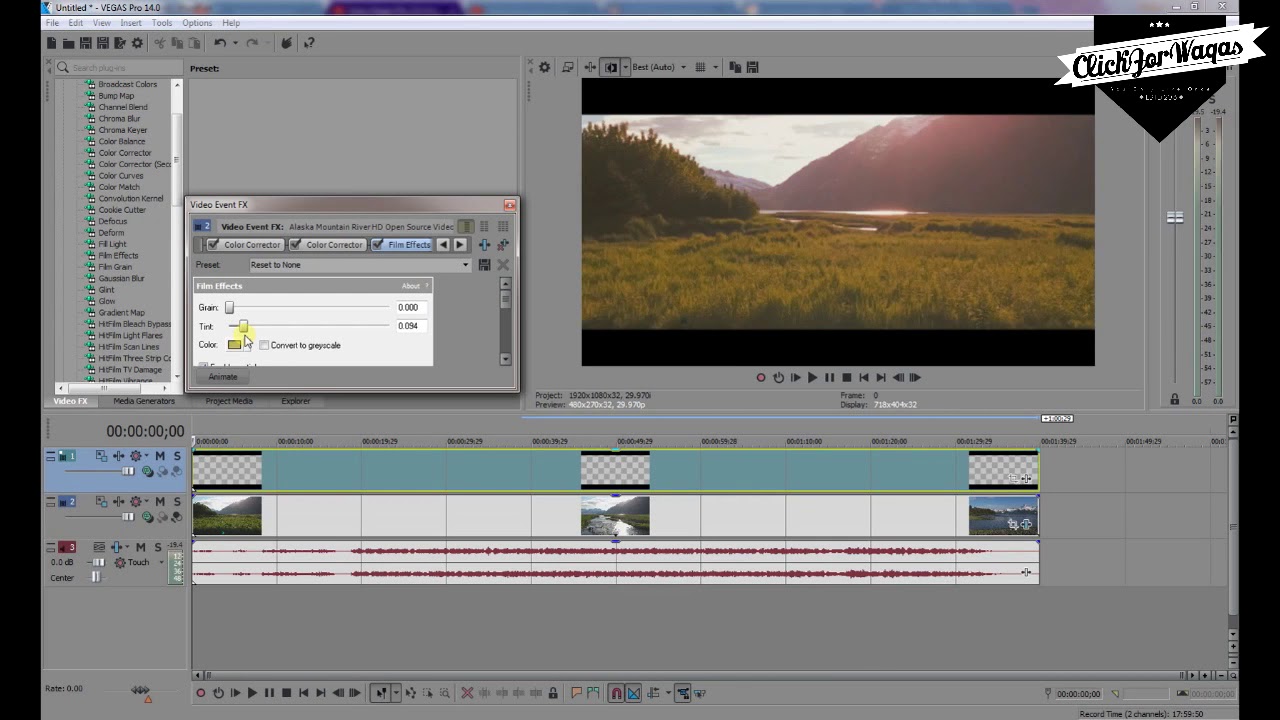The height and width of the screenshot is (720, 1280).
Task: Click the Animate button
Action: [223, 377]
